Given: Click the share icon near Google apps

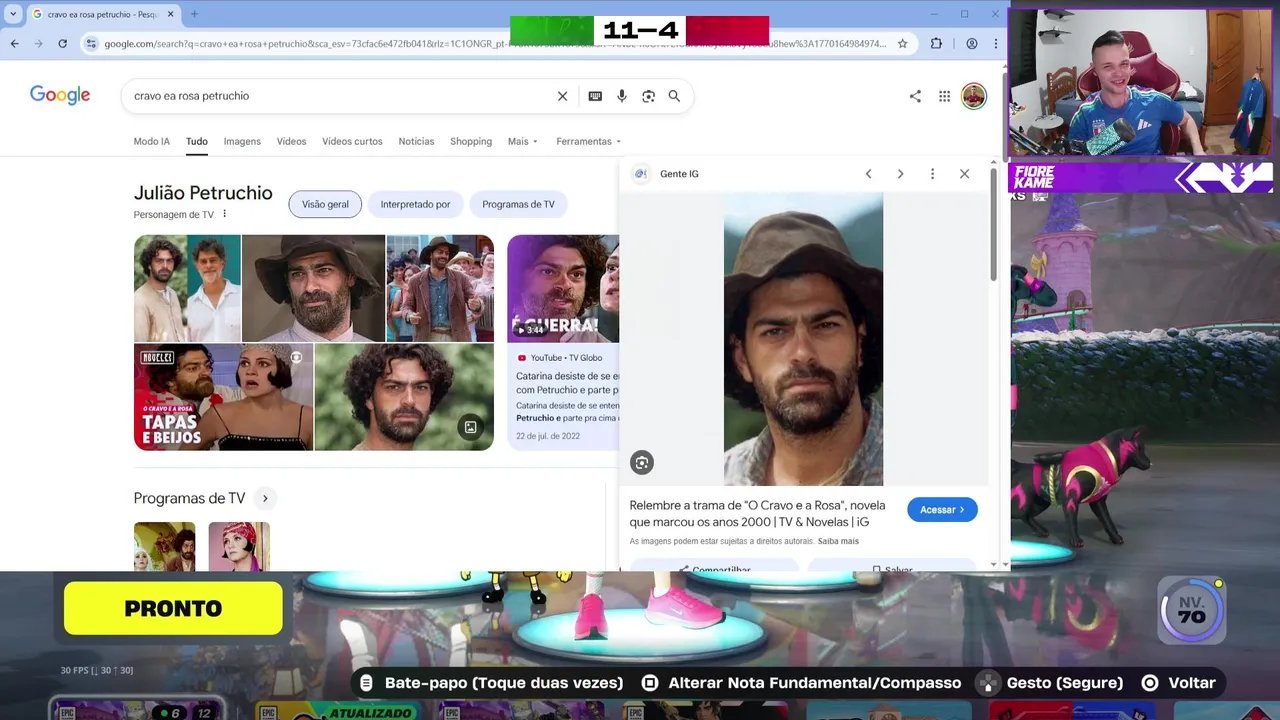Looking at the screenshot, I should [x=915, y=96].
